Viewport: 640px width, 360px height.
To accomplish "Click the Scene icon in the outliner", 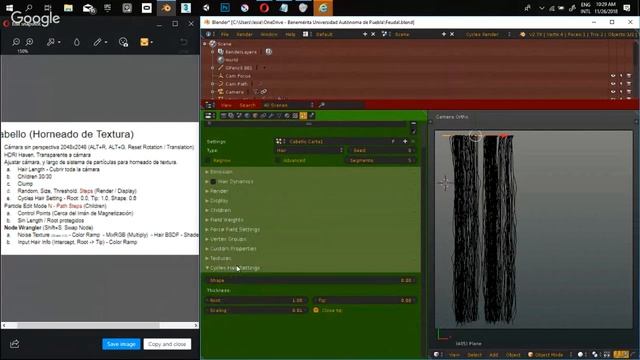I will coord(213,44).
